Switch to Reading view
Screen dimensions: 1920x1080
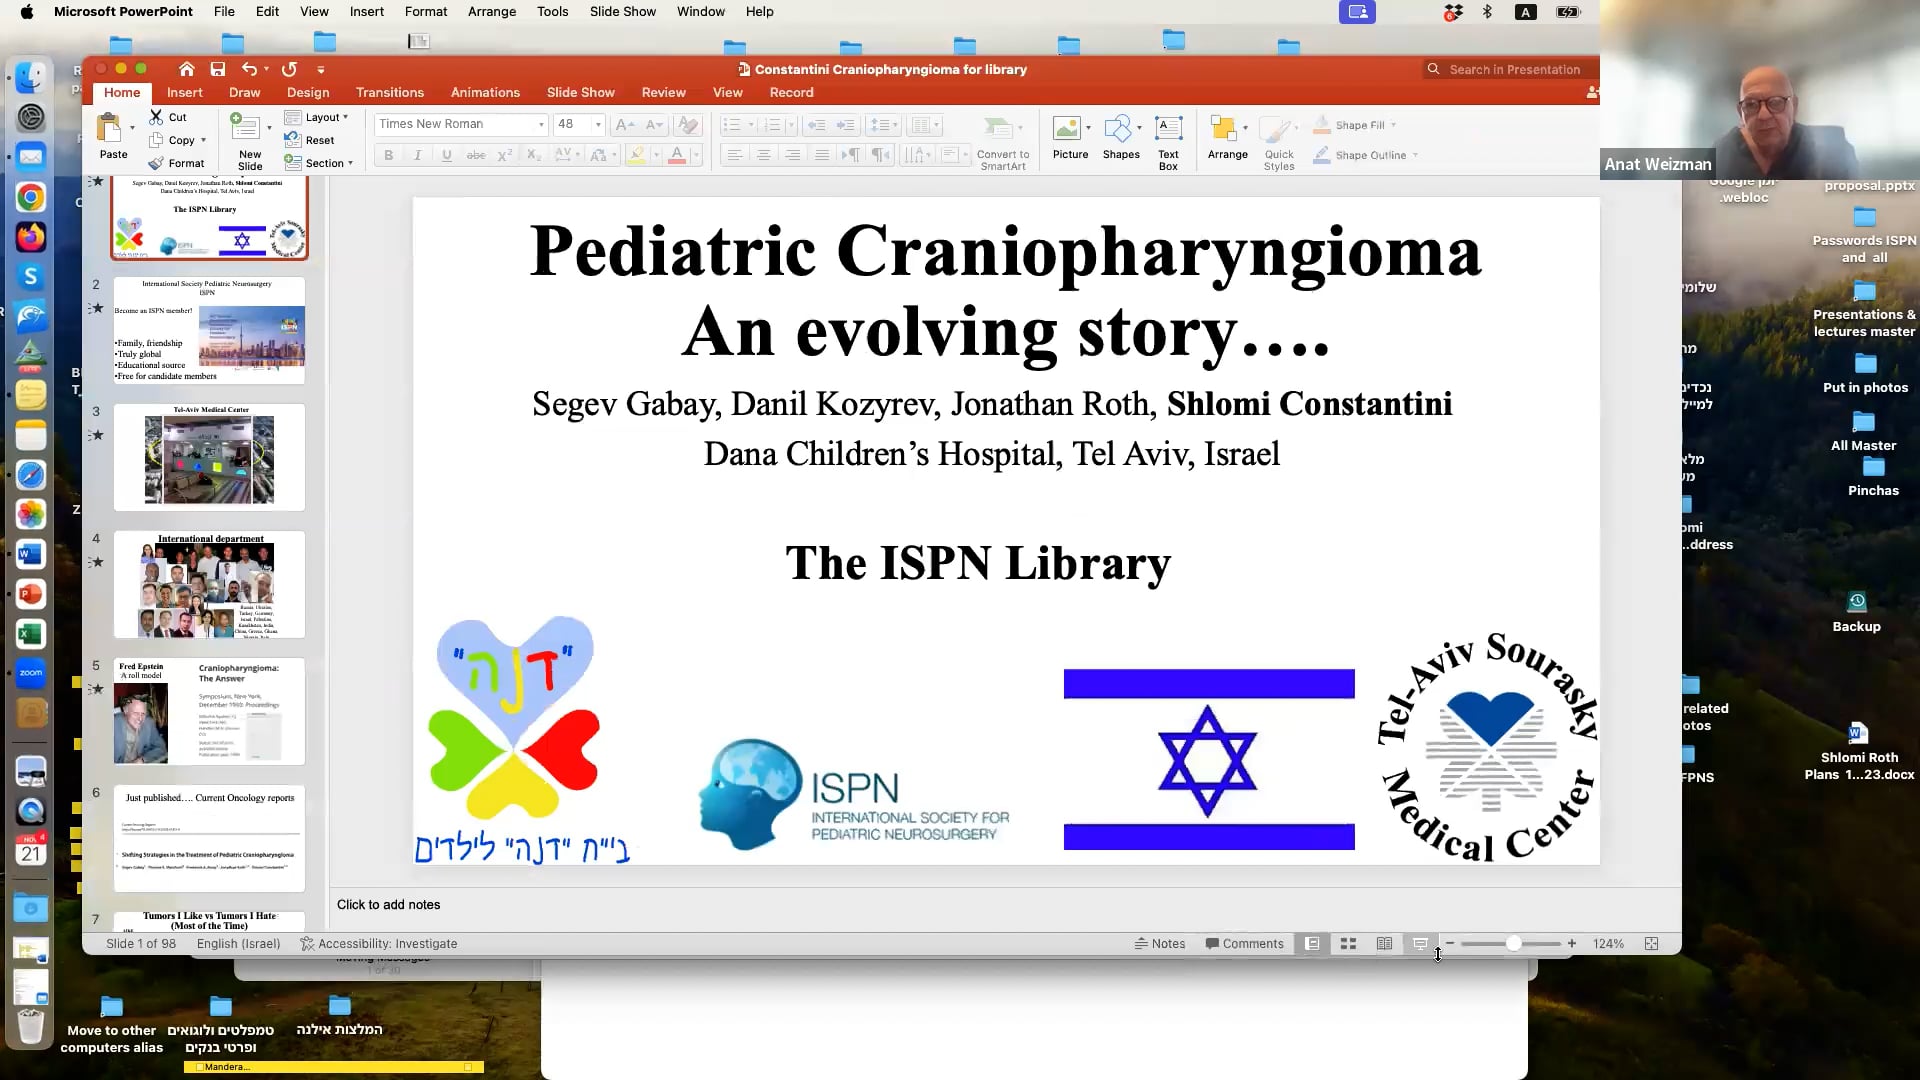pyautogui.click(x=1384, y=944)
